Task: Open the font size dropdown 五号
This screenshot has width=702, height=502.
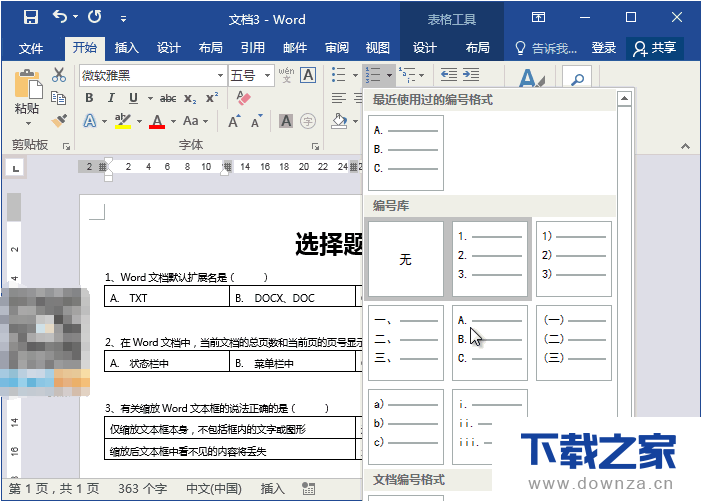Action: pyautogui.click(x=267, y=75)
